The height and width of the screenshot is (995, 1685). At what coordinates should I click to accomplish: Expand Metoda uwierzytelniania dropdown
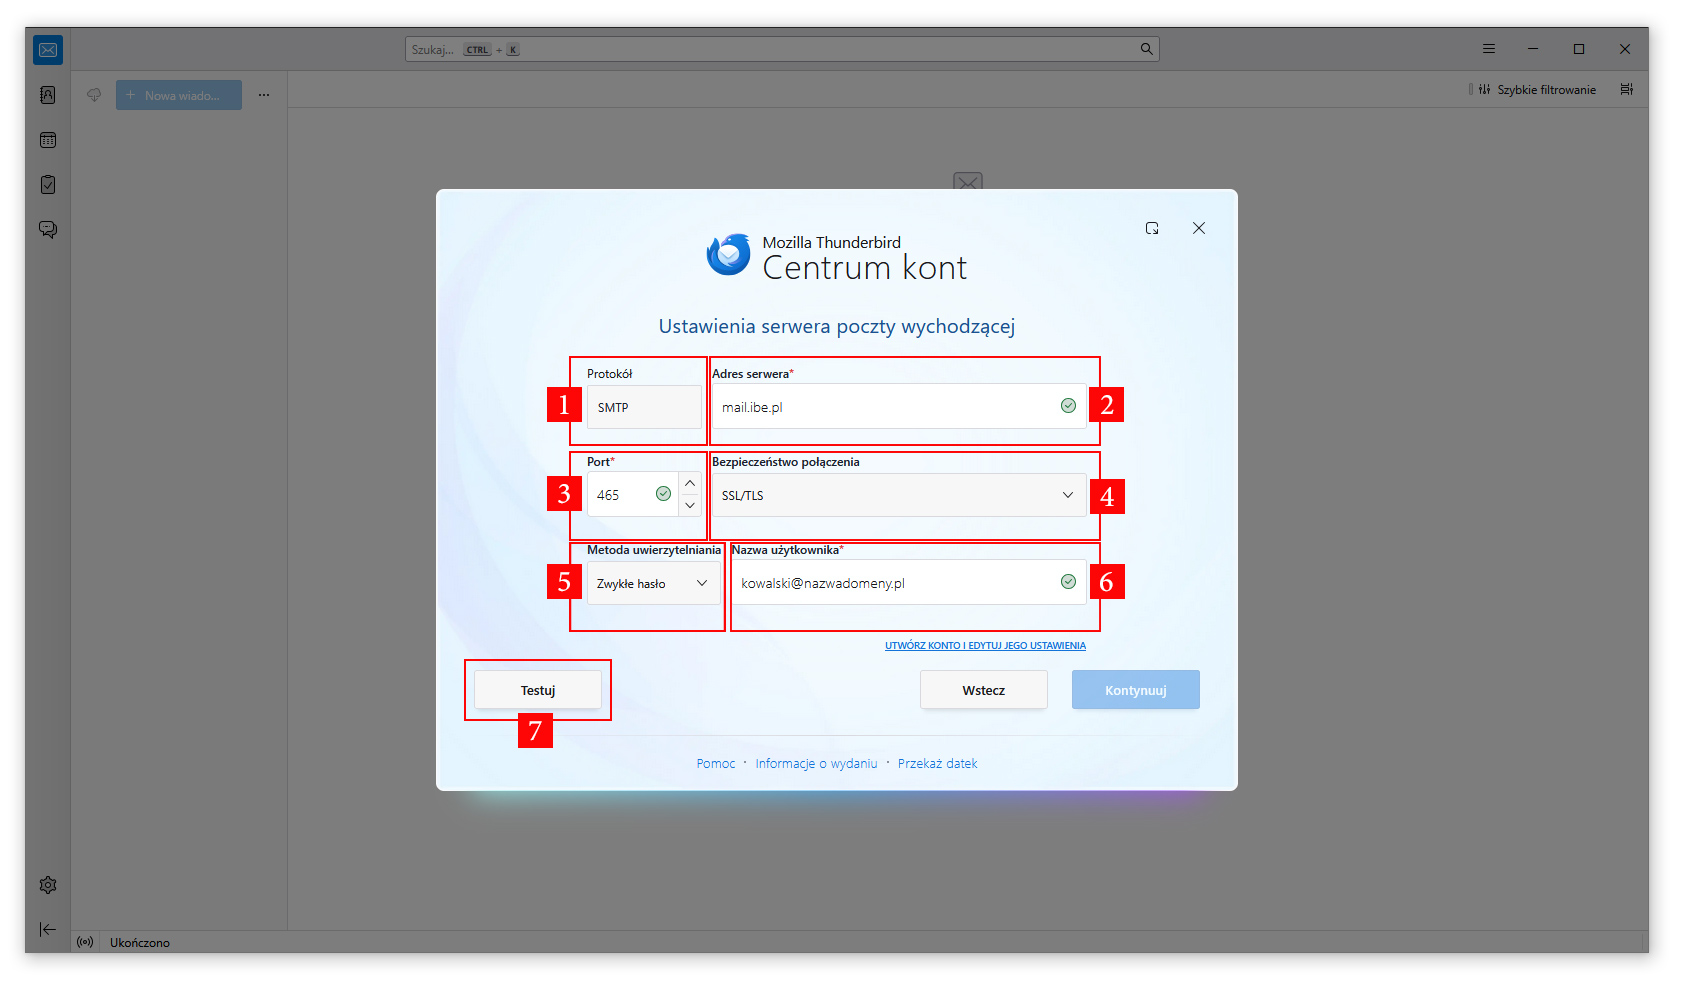tap(653, 583)
